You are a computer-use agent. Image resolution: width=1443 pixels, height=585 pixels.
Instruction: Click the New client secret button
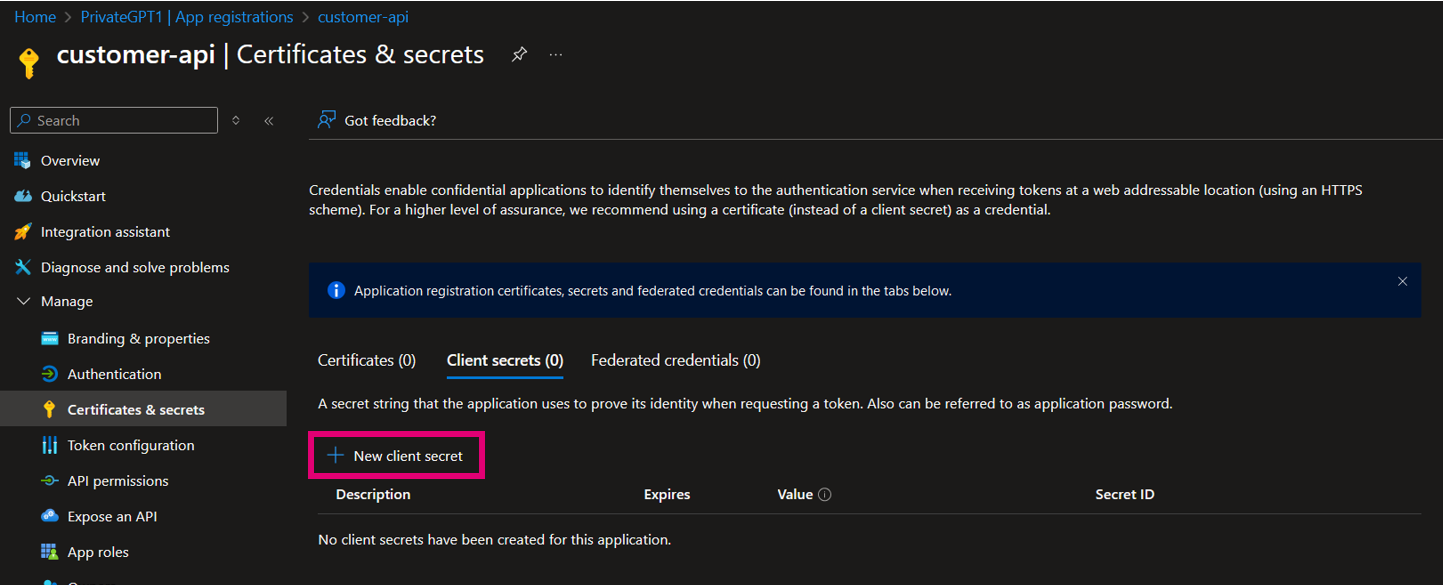(397, 456)
